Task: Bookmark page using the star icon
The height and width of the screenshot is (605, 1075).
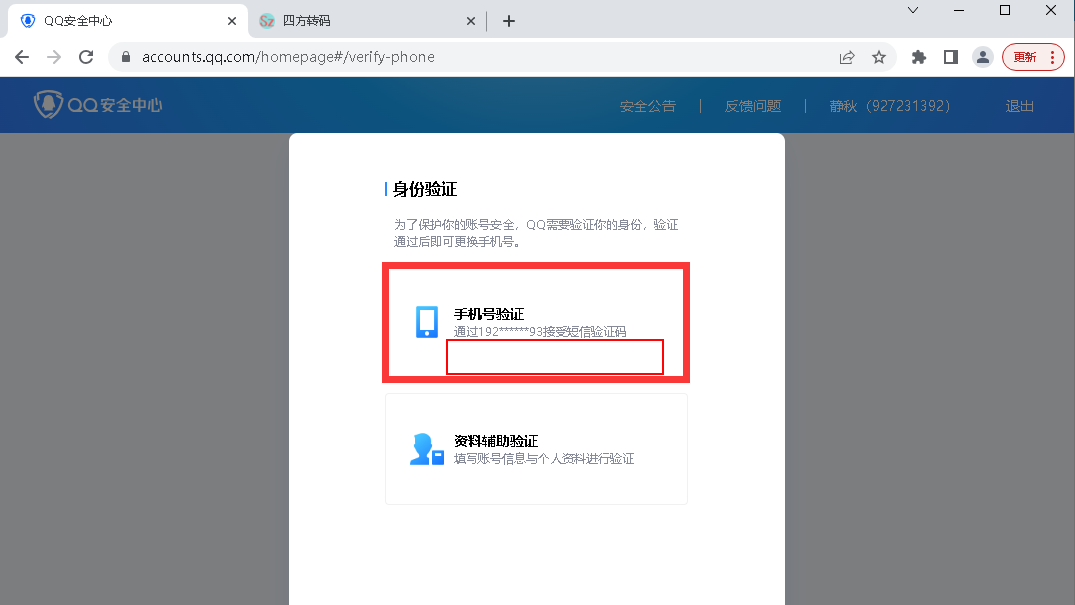Action: 879,57
